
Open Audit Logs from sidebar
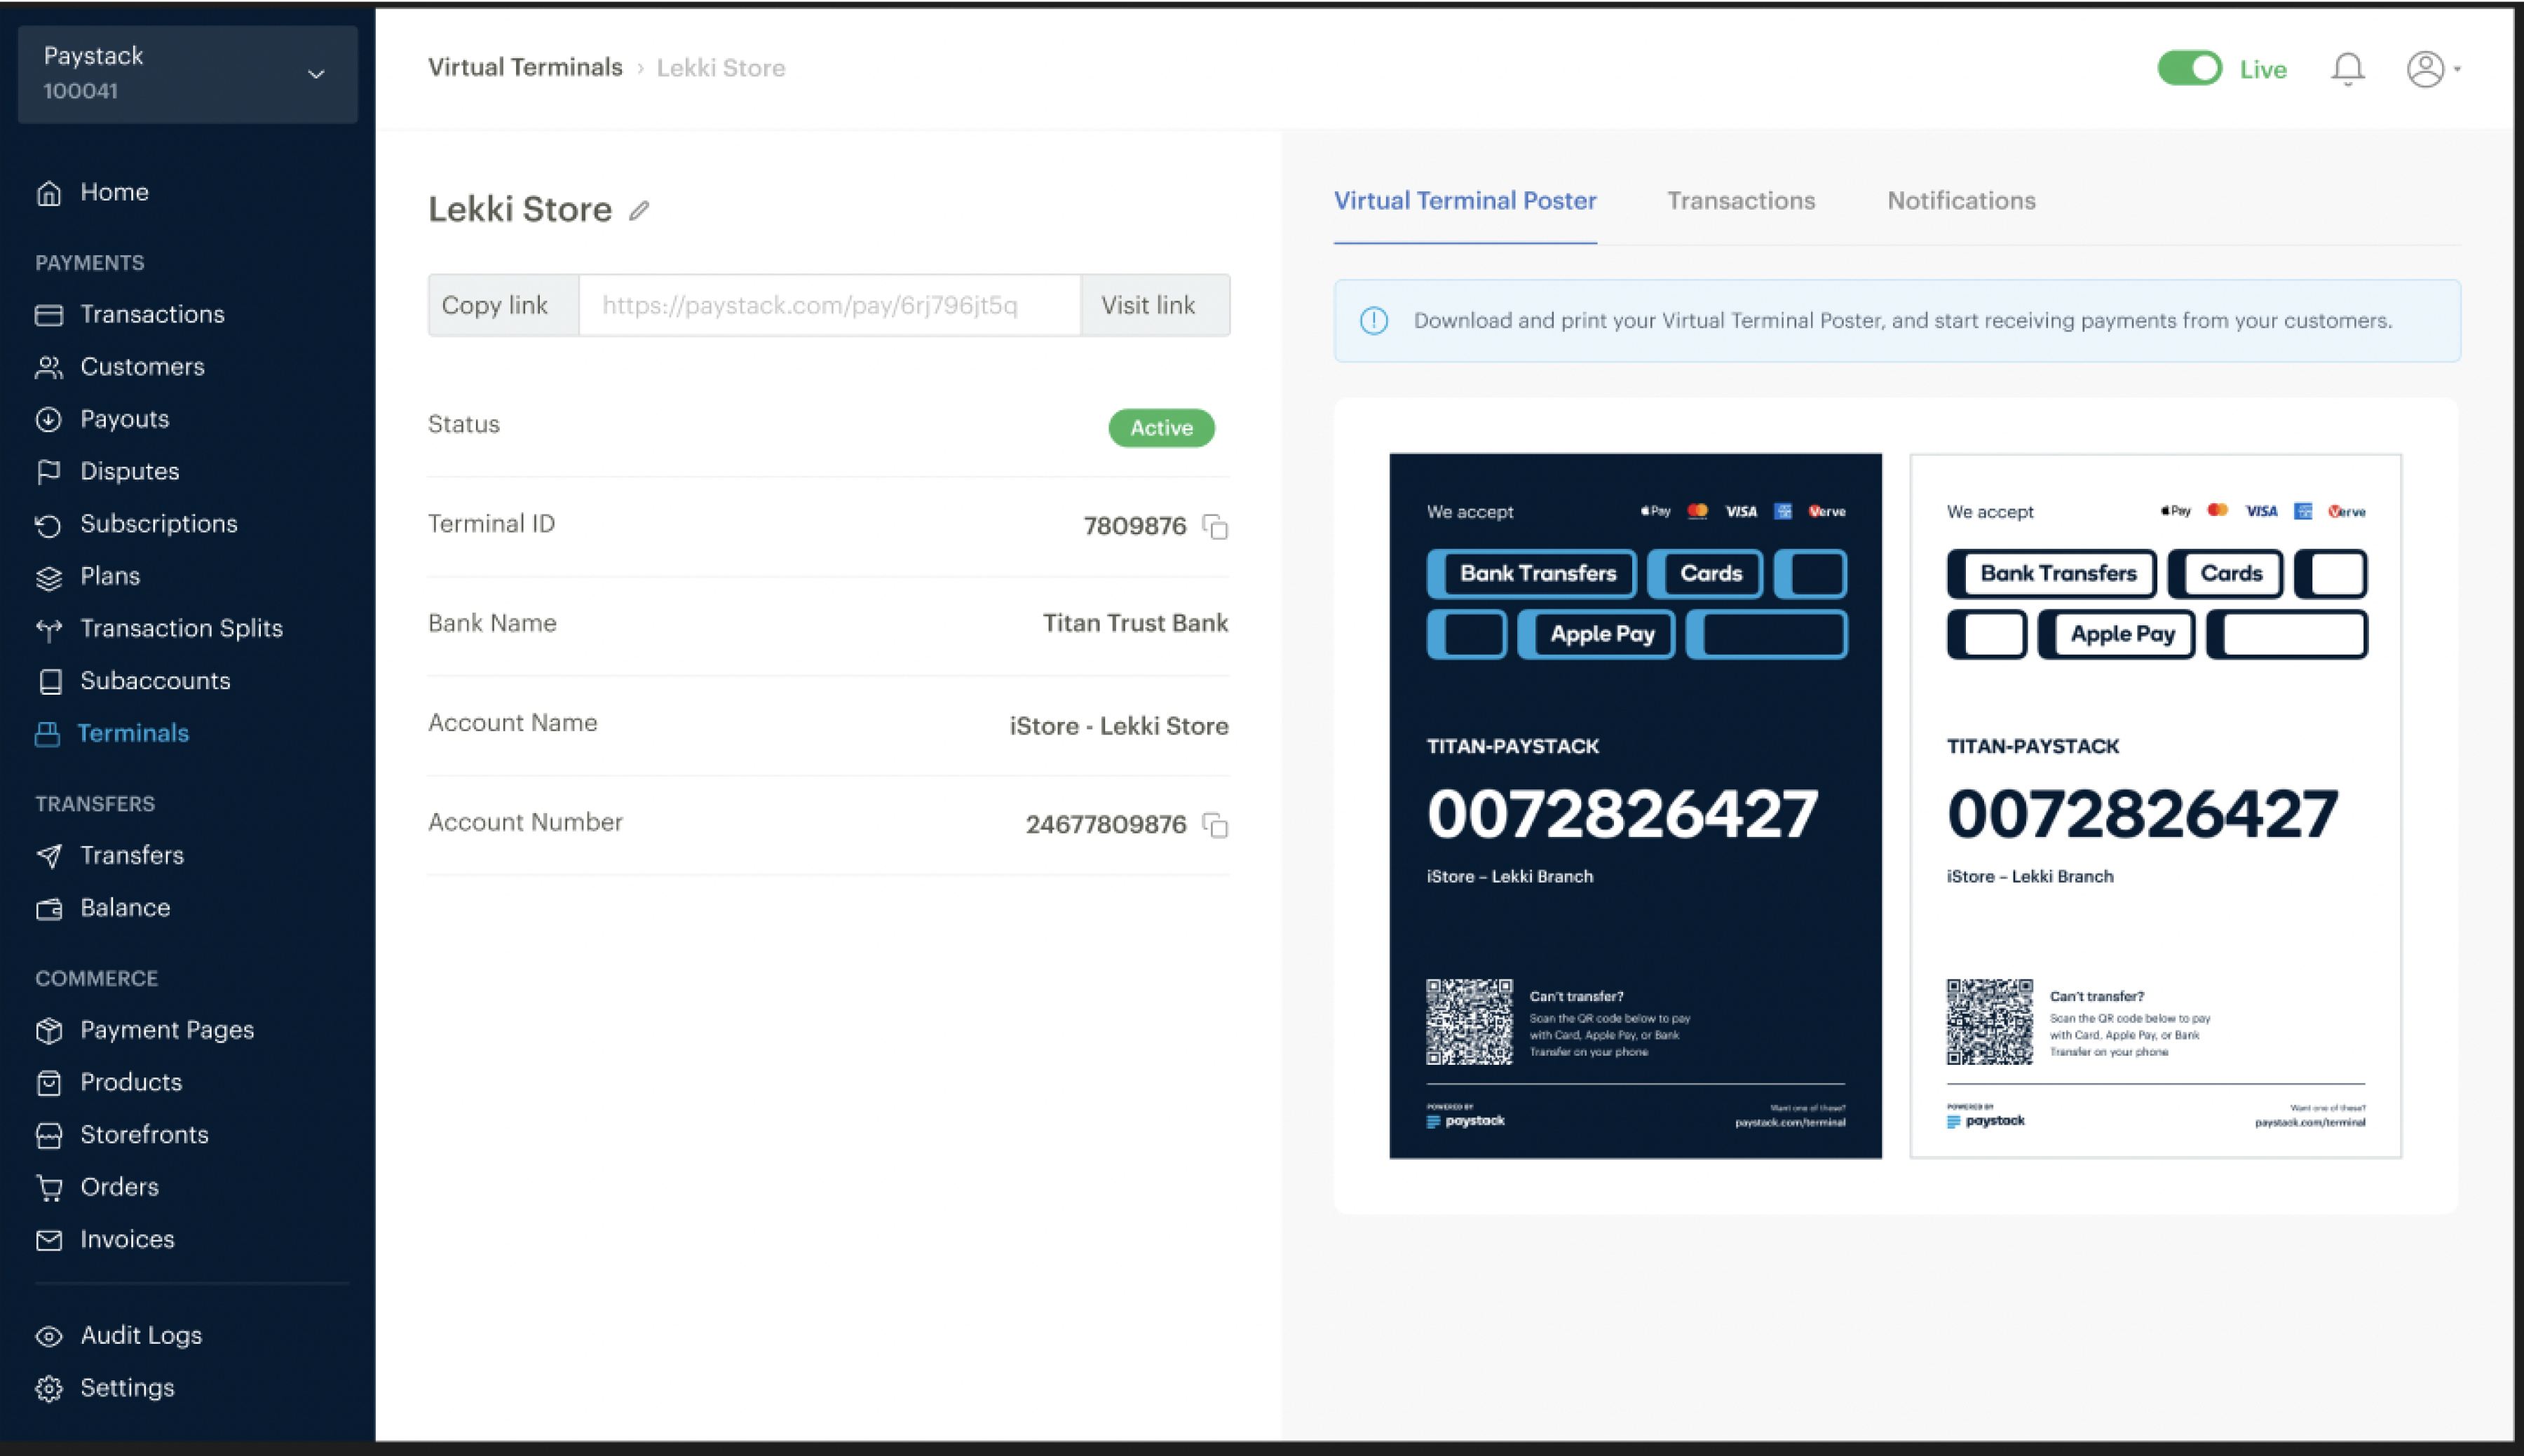(x=140, y=1336)
